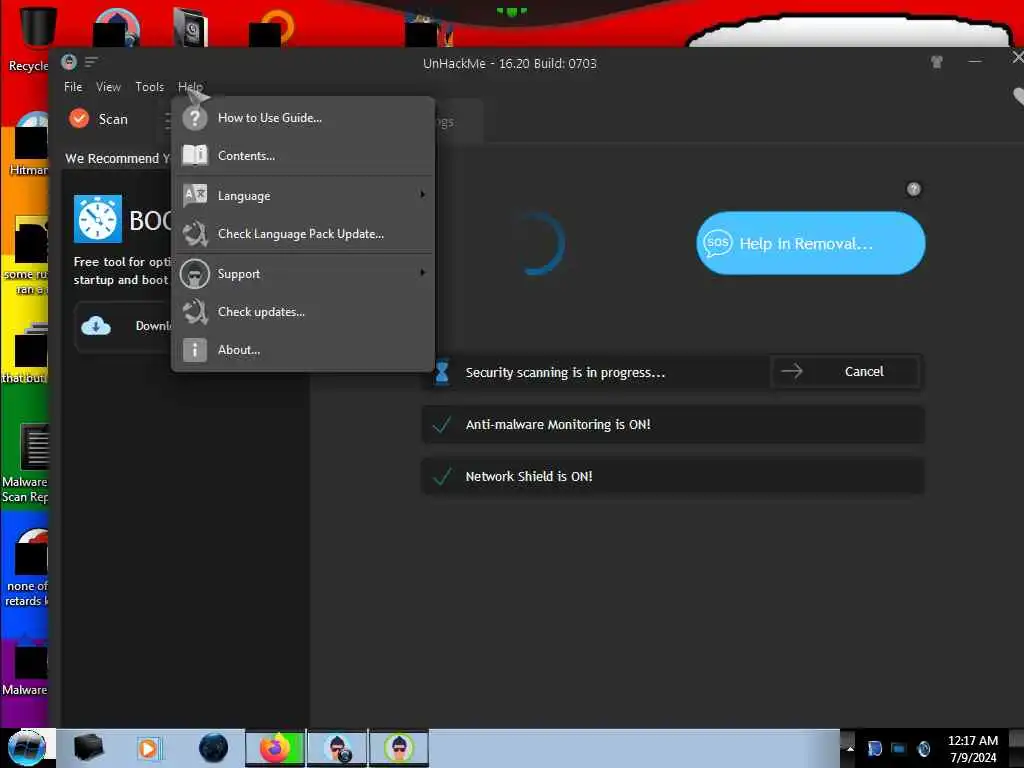
Task: Click Security scanning is in progress text
Action: click(565, 372)
